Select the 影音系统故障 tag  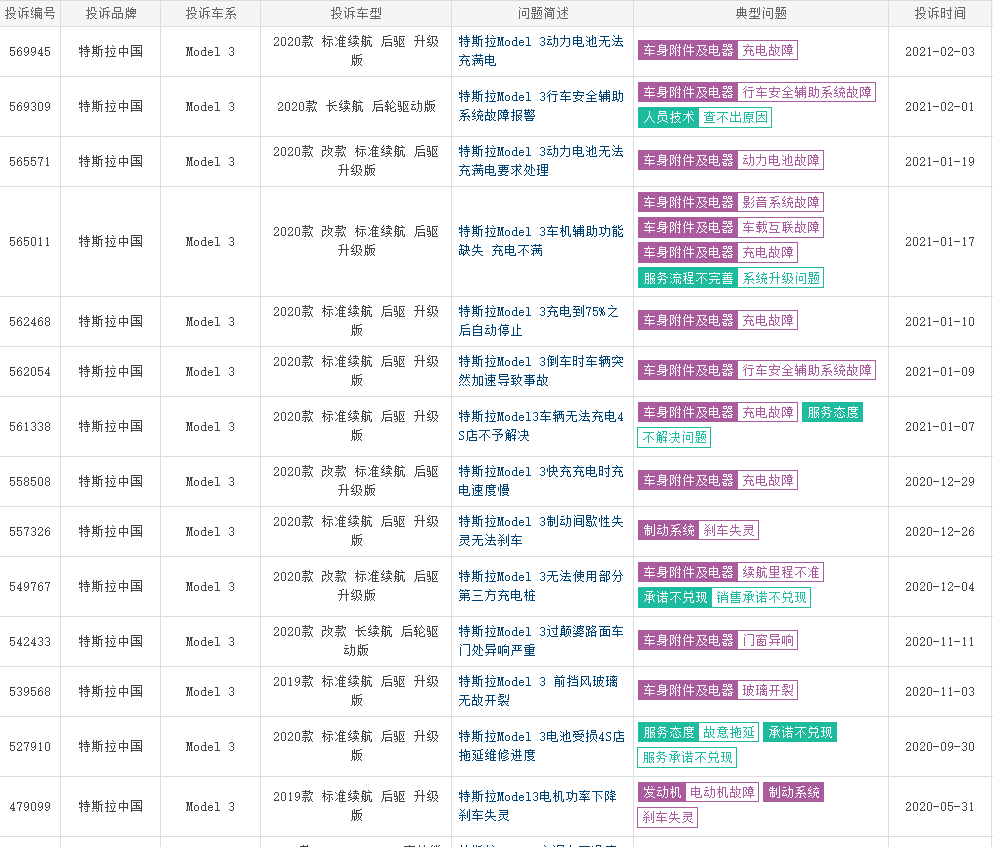pyautogui.click(x=780, y=202)
